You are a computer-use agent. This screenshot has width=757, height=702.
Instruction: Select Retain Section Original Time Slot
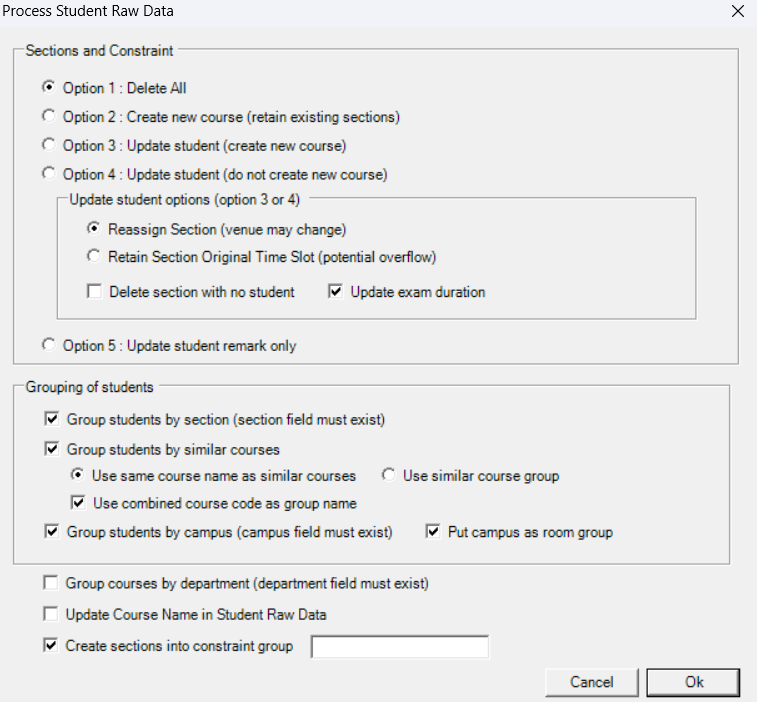pyautogui.click(x=95, y=257)
